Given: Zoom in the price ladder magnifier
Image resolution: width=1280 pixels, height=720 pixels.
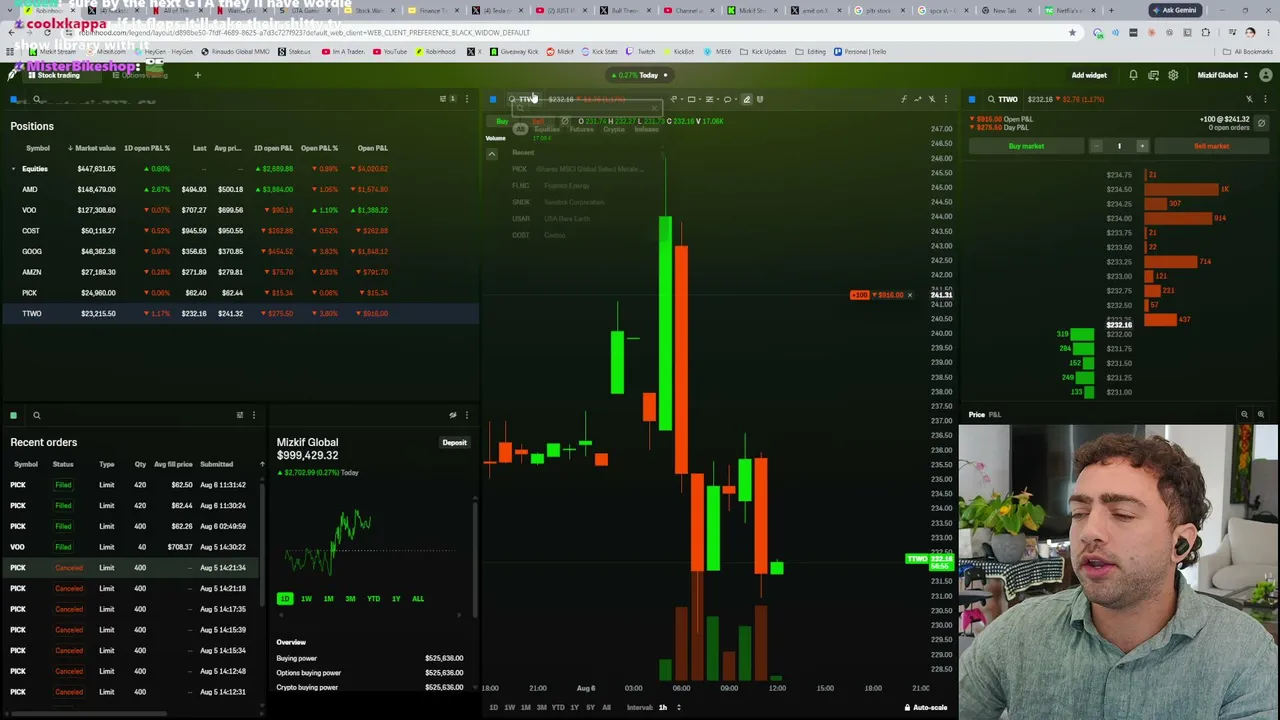Looking at the screenshot, I should click(1260, 414).
